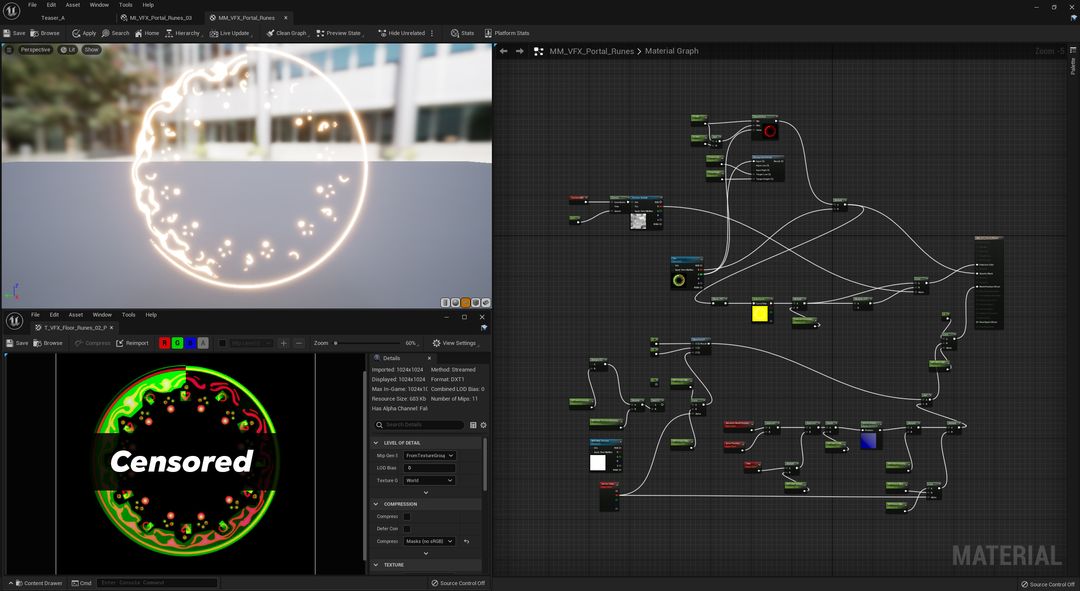Click the Perspective viewport button
Screen dimensions: 1080x591
[35, 49]
